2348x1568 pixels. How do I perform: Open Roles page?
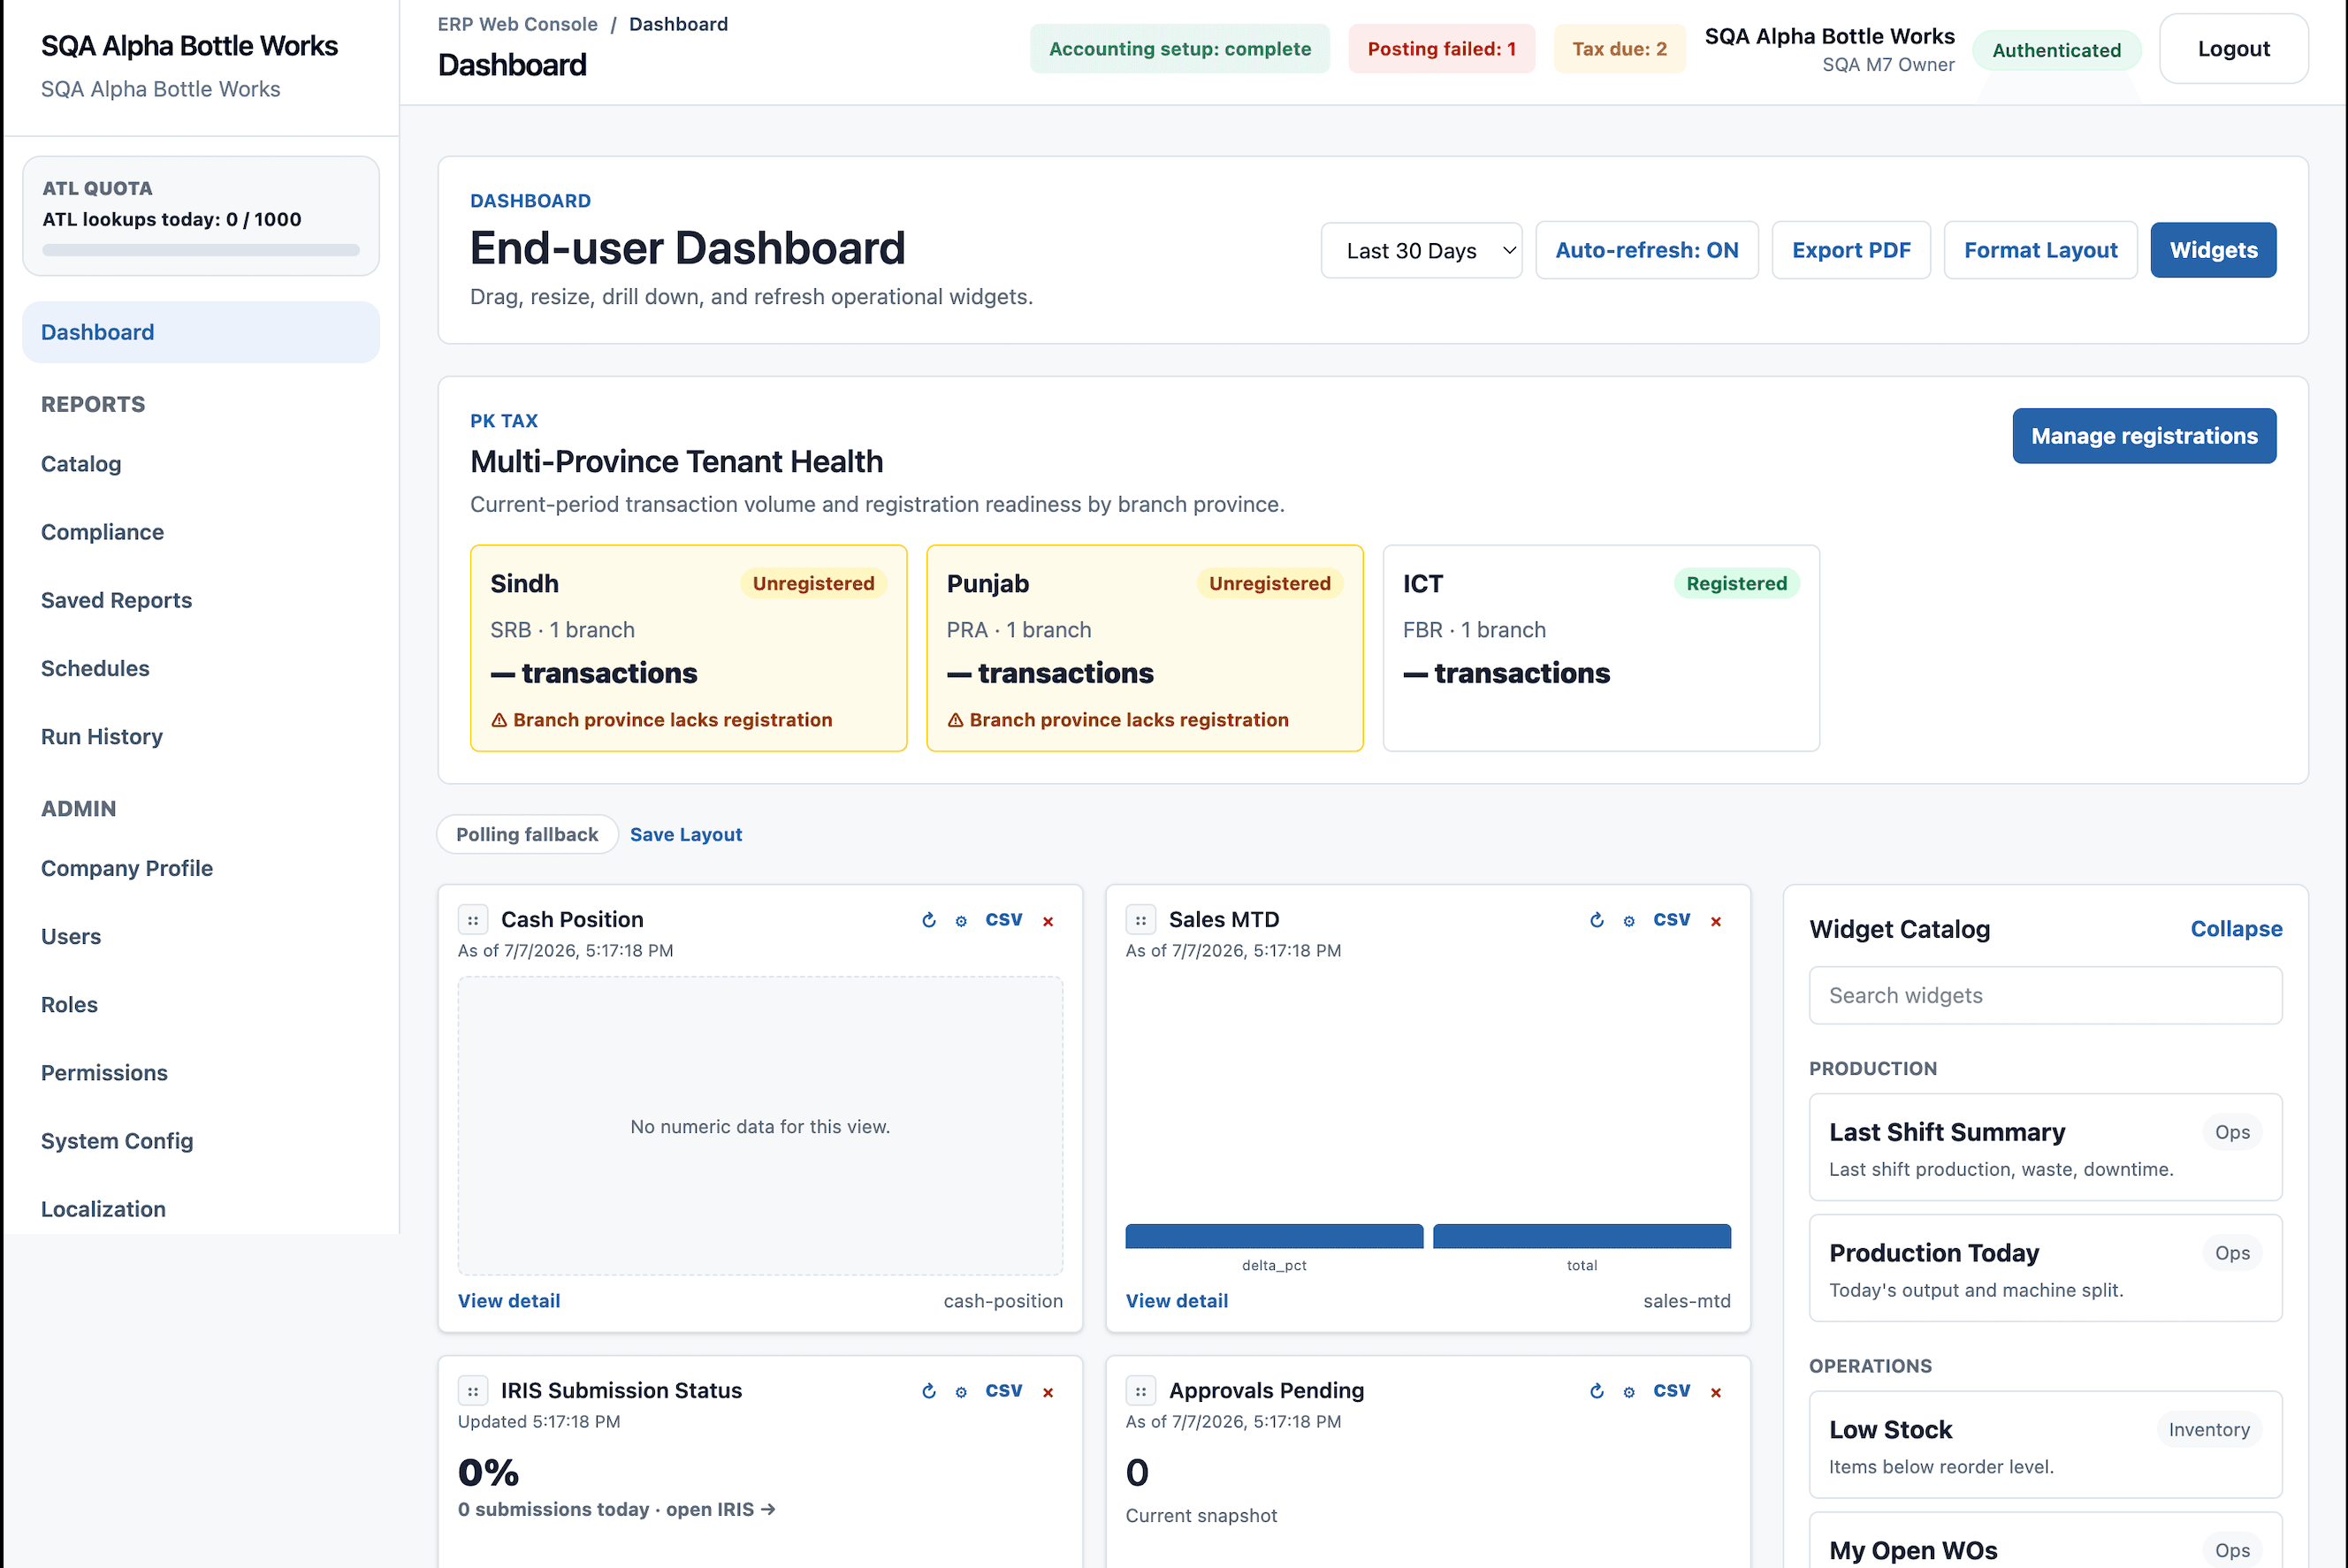[x=69, y=1005]
